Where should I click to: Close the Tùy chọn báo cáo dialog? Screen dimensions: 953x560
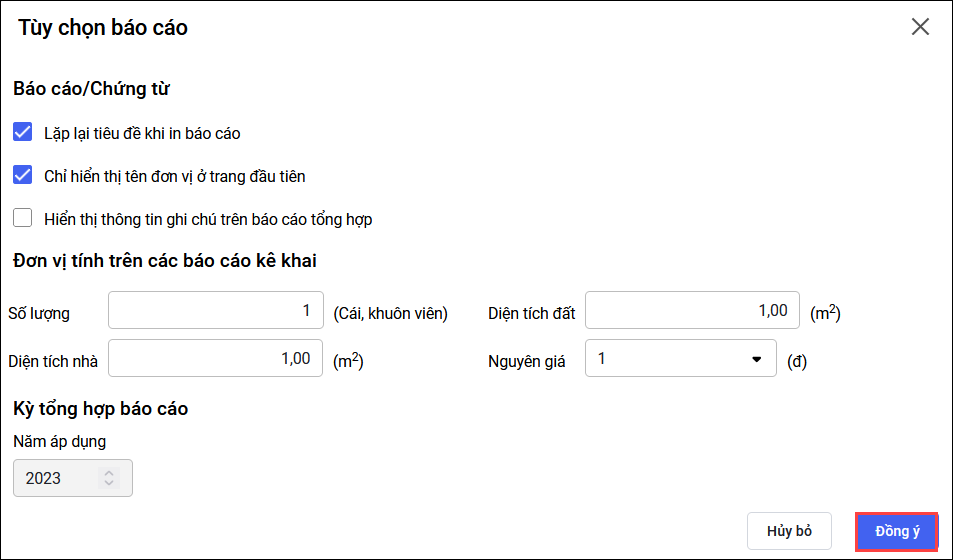(x=920, y=27)
